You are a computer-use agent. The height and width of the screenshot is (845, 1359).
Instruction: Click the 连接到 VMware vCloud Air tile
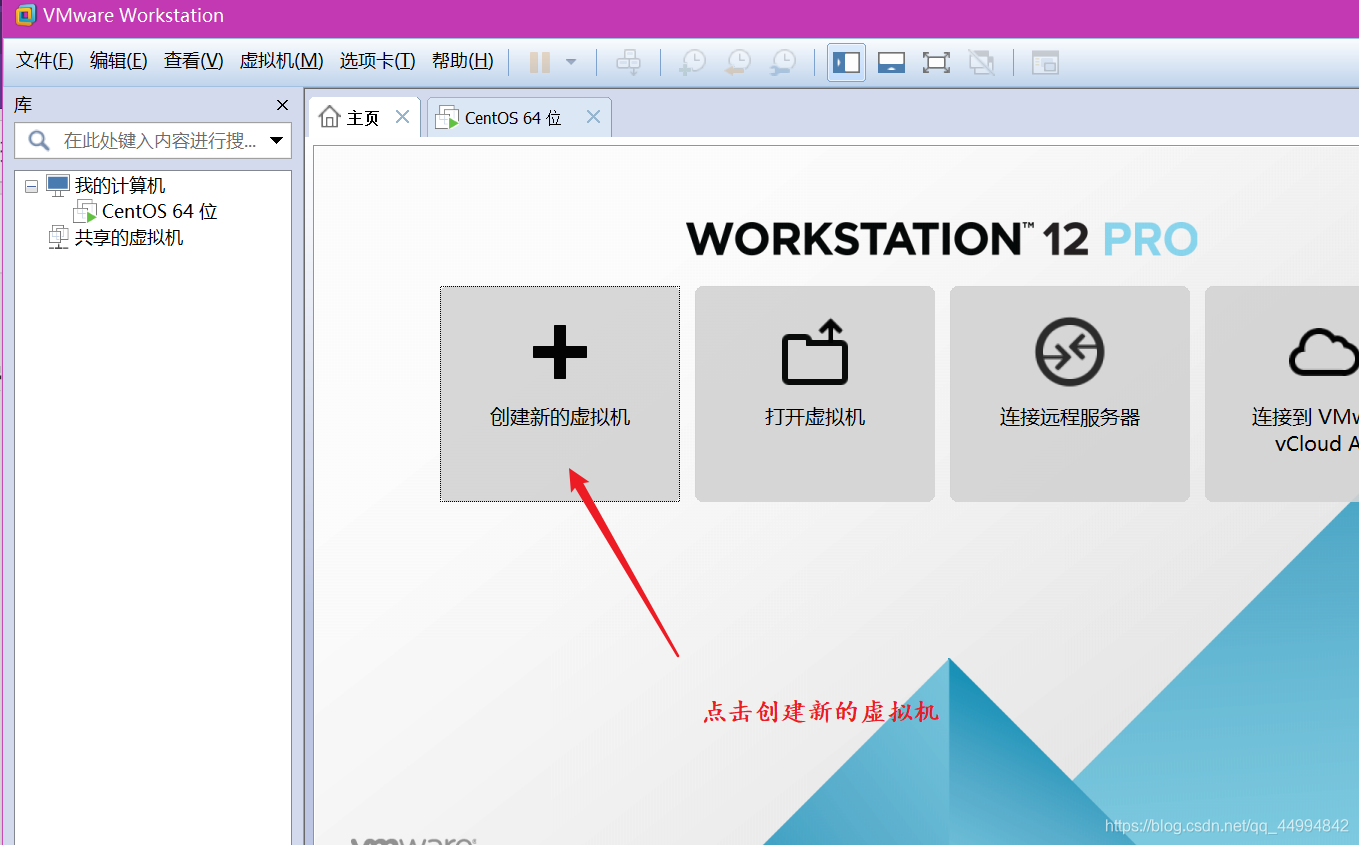pos(1282,394)
